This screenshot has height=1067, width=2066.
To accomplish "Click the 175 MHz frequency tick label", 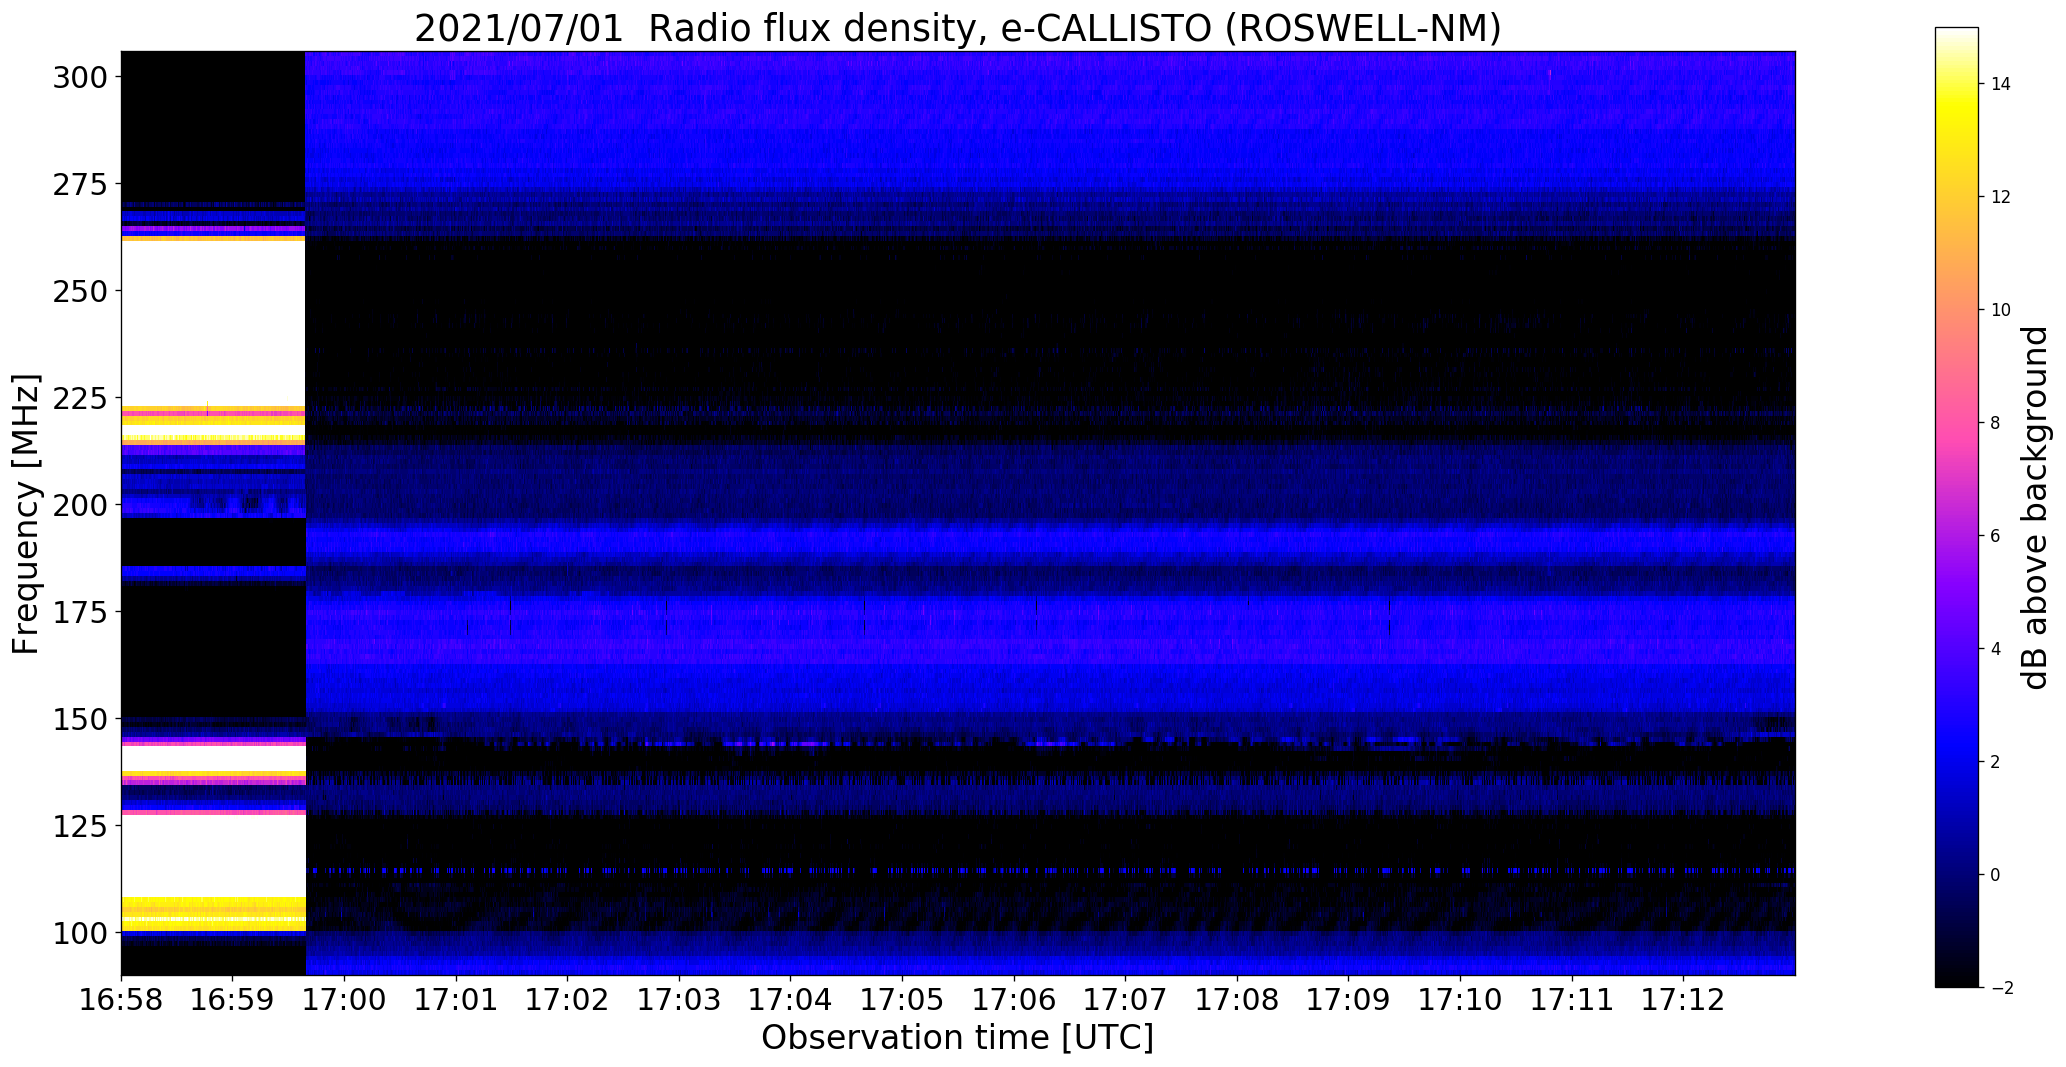I will (80, 612).
